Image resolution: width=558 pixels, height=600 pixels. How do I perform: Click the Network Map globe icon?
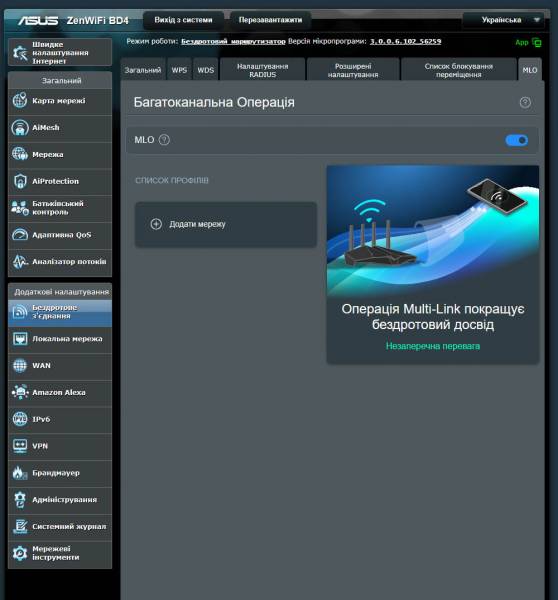[x=20, y=101]
